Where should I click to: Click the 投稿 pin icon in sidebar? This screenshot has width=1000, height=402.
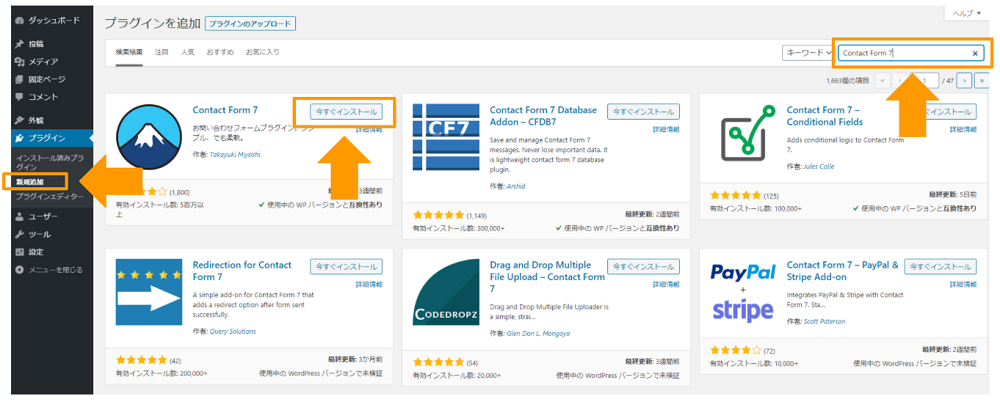point(19,44)
